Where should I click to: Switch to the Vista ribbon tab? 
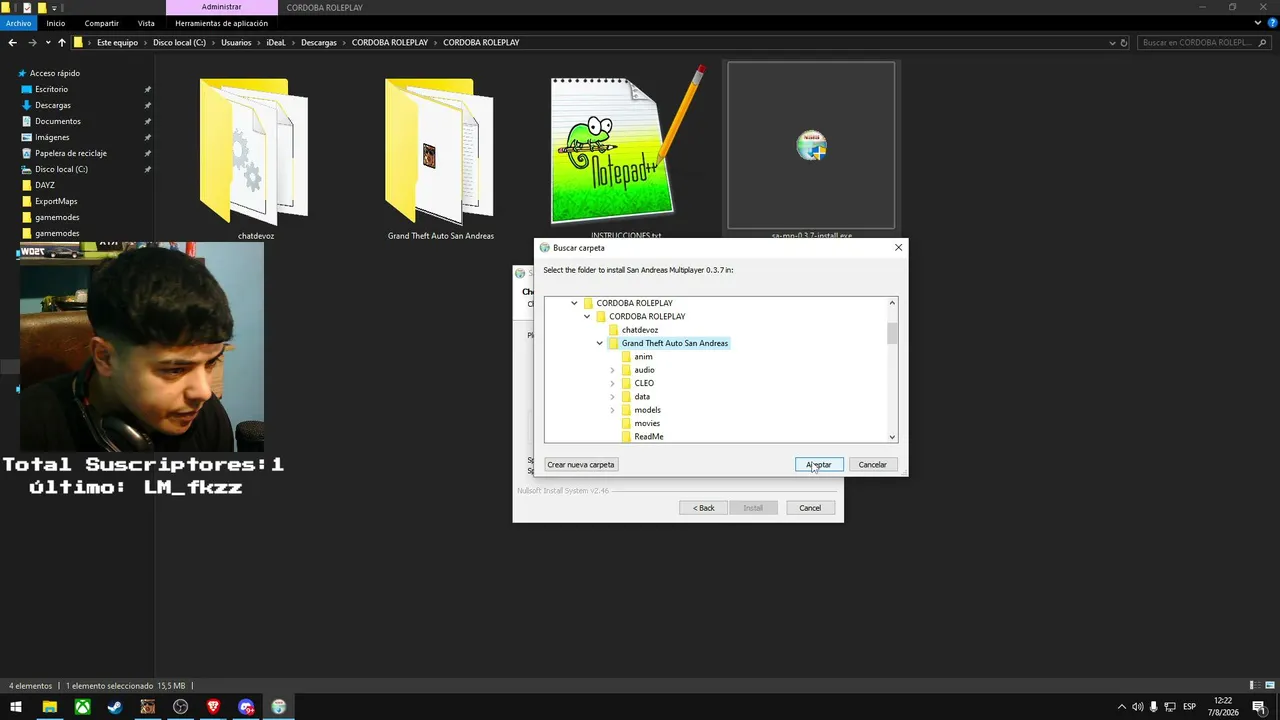(146, 23)
